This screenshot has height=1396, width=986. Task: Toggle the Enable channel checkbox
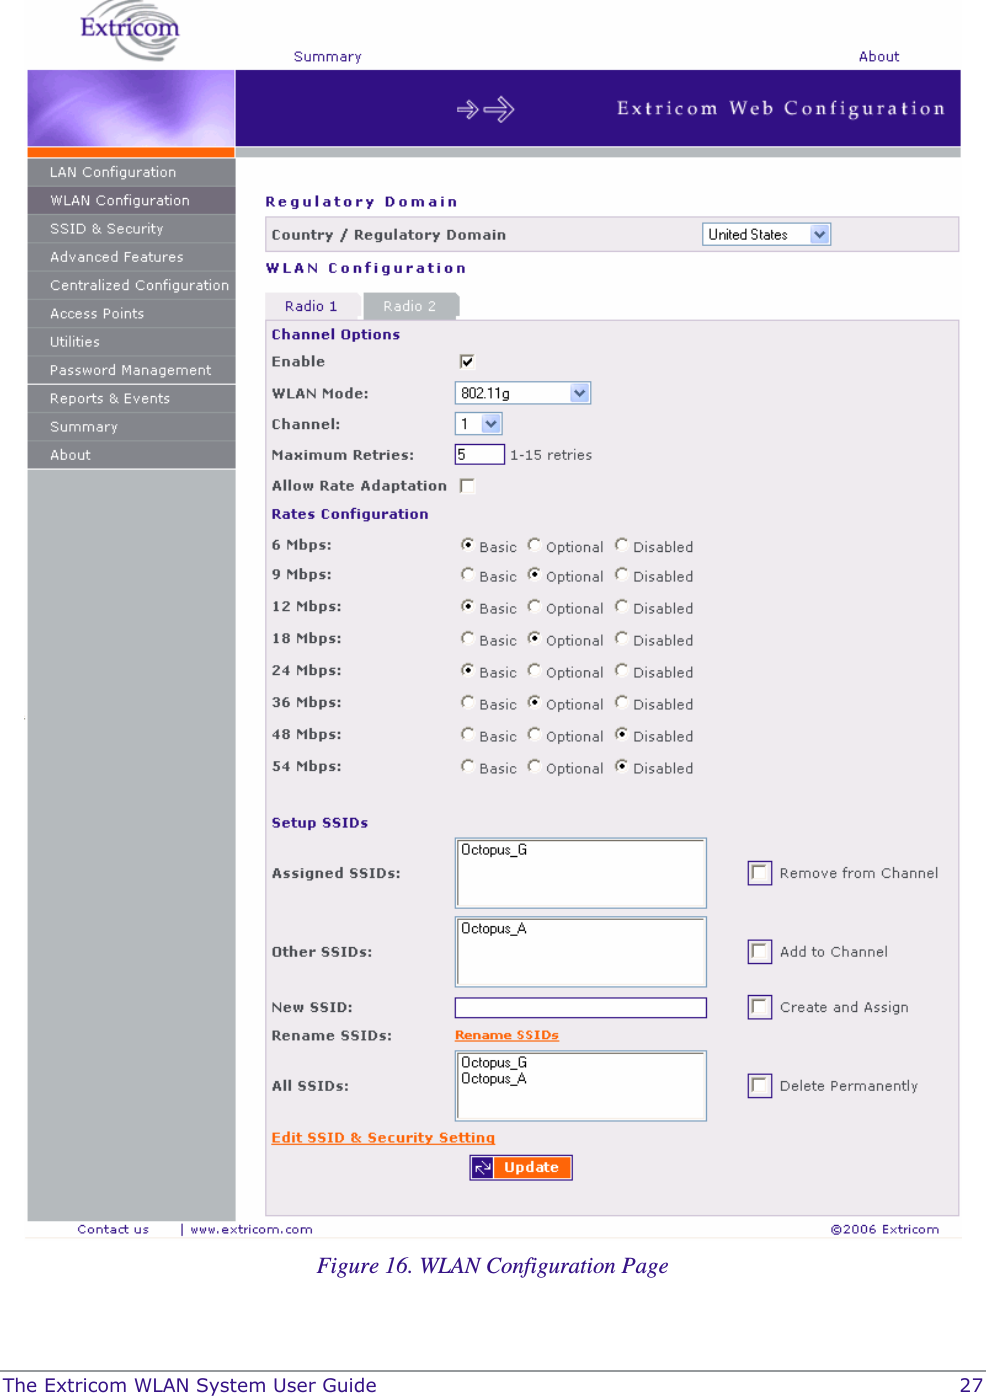tap(467, 361)
